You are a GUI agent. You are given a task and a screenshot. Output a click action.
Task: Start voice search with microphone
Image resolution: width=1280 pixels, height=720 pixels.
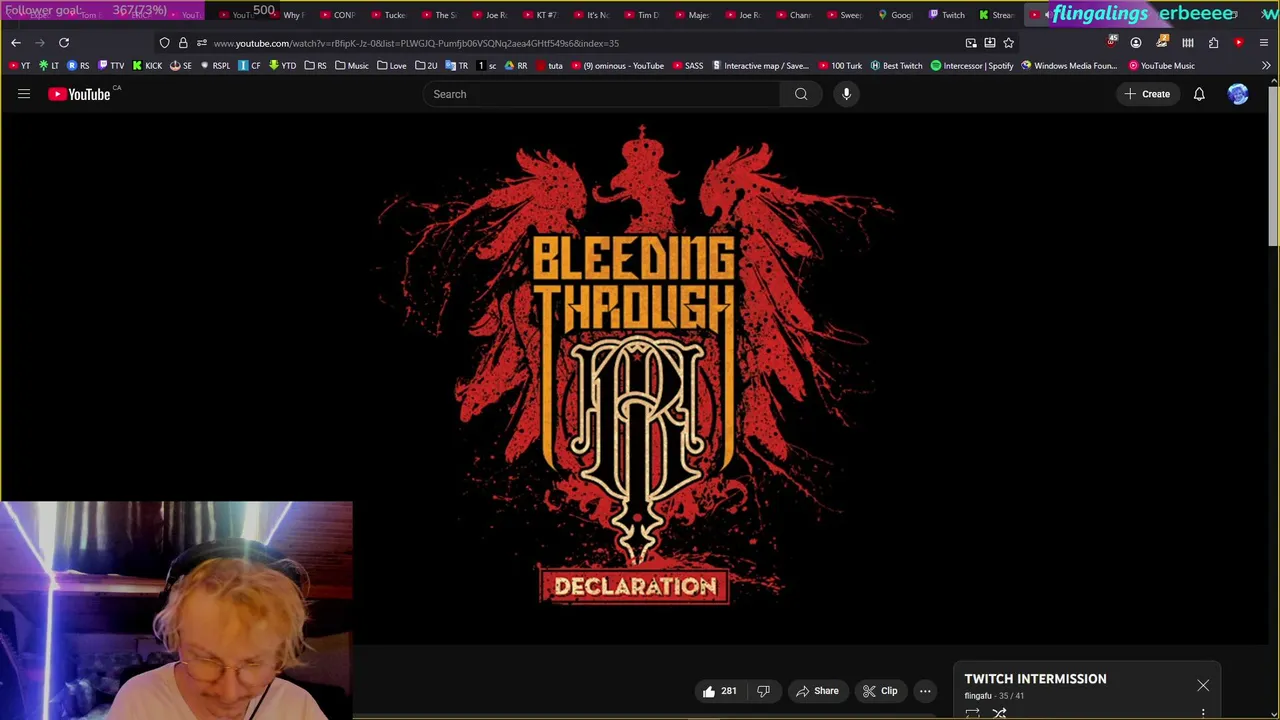[846, 94]
